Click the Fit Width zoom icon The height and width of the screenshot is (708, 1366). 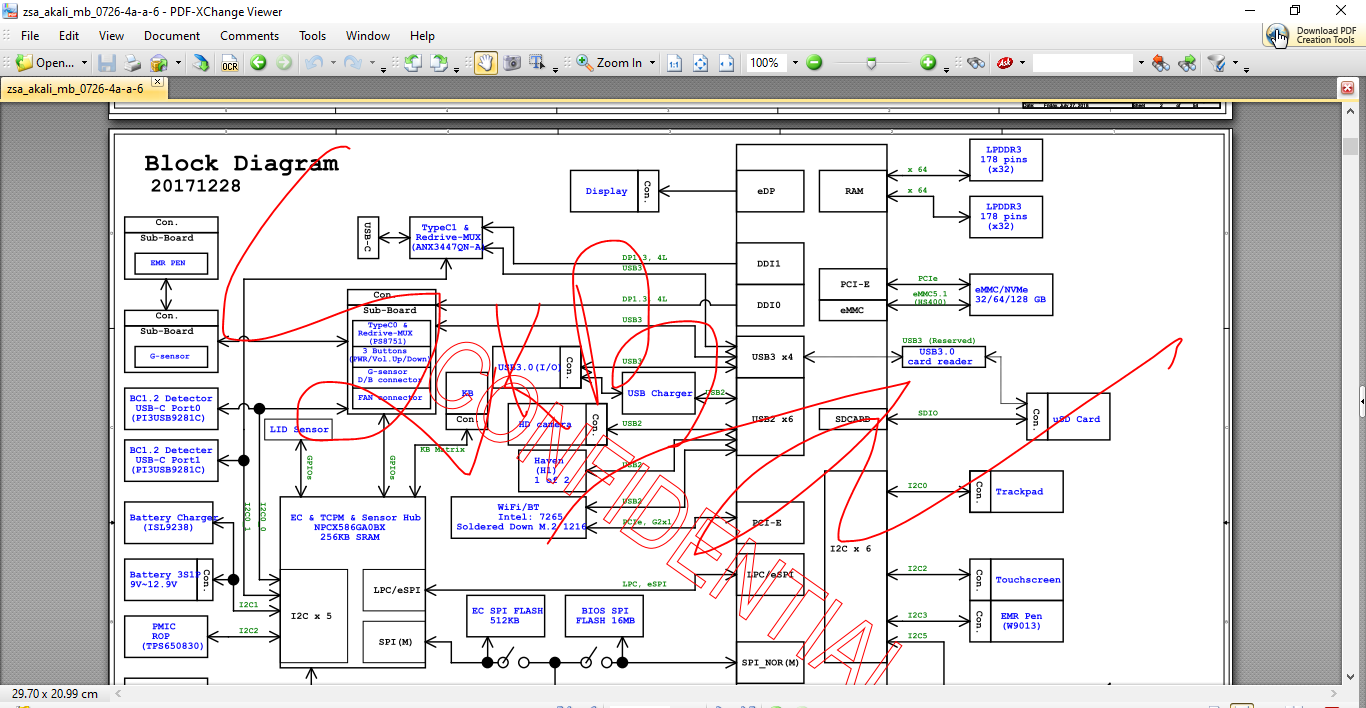pos(727,63)
